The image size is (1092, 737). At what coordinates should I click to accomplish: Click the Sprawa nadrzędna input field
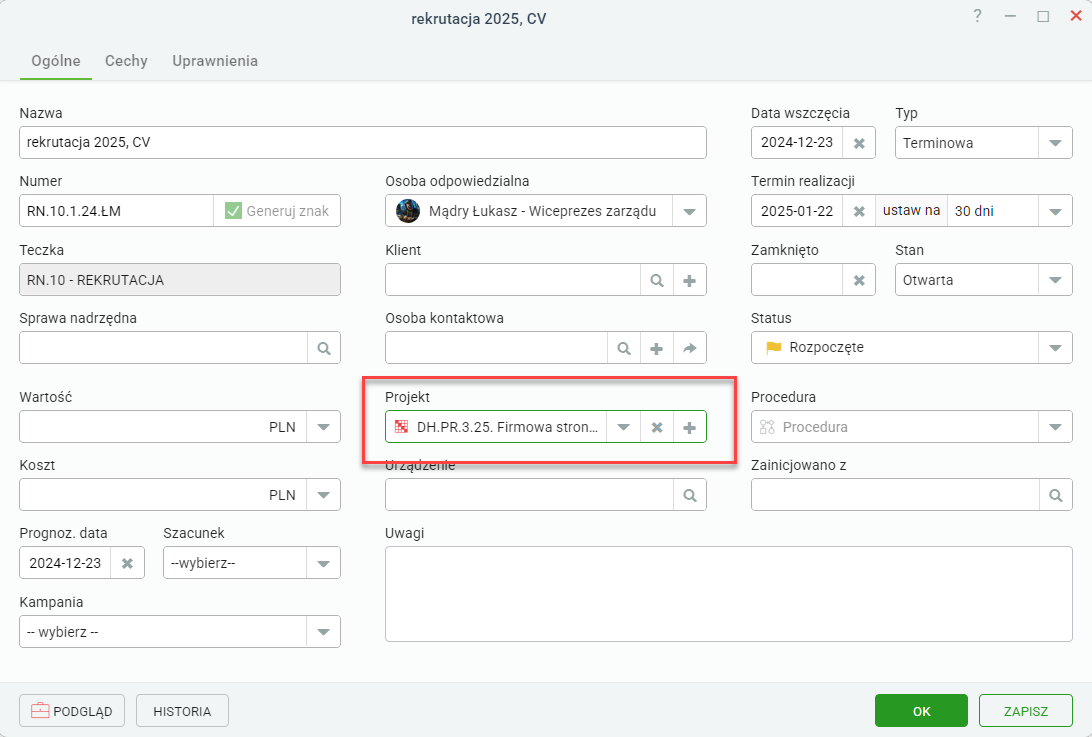point(164,348)
